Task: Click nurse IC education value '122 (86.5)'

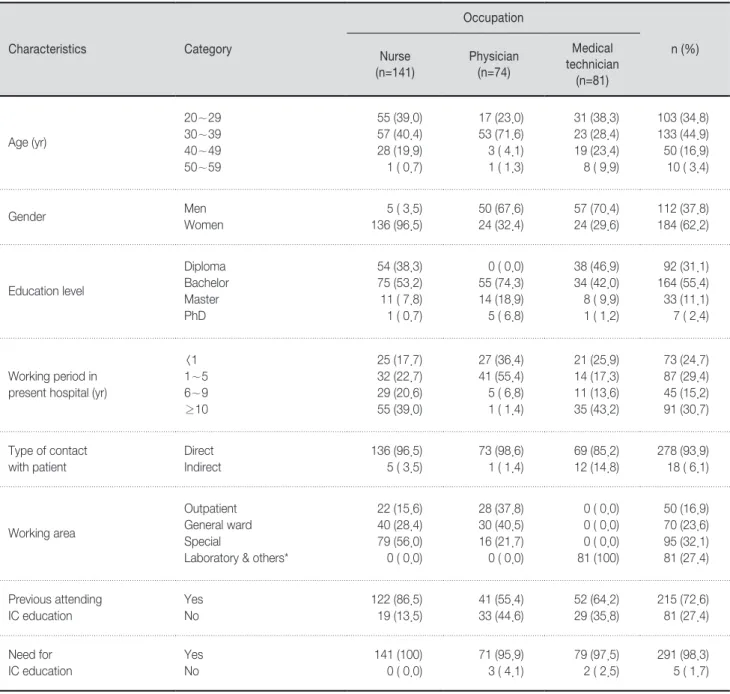Action: click(x=397, y=599)
